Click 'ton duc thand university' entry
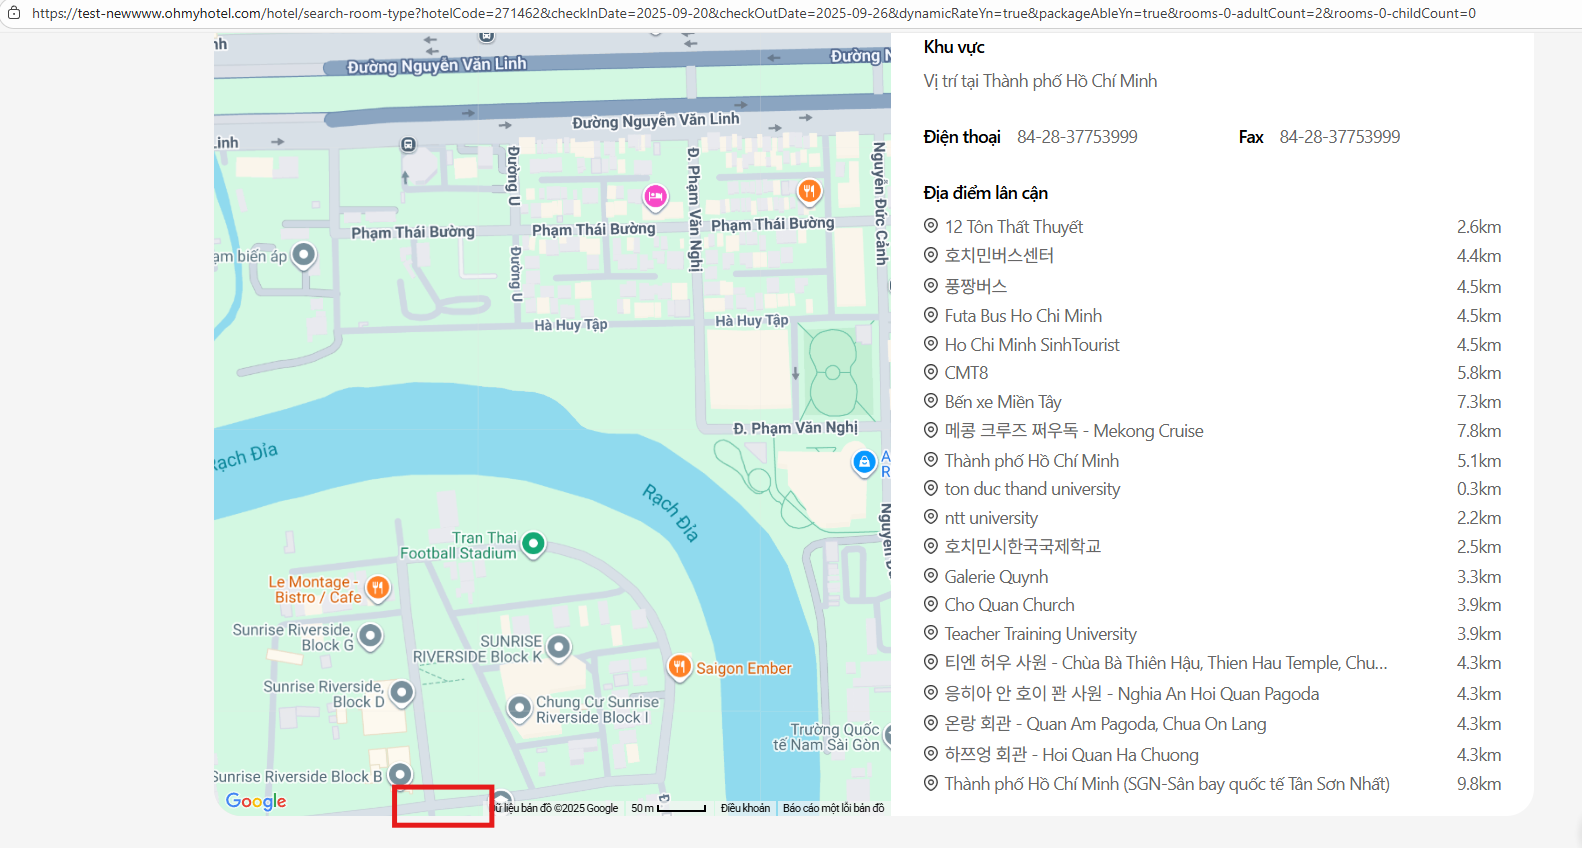The width and height of the screenshot is (1582, 848). 1032,489
